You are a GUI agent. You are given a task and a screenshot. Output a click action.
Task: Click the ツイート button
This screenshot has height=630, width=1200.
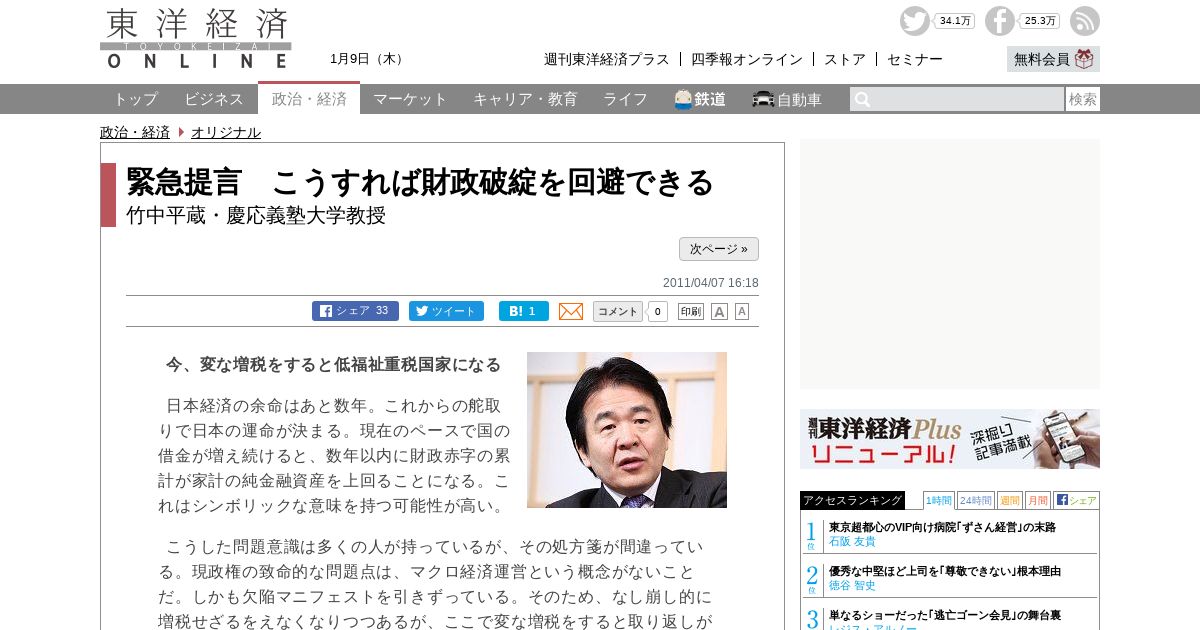446,311
